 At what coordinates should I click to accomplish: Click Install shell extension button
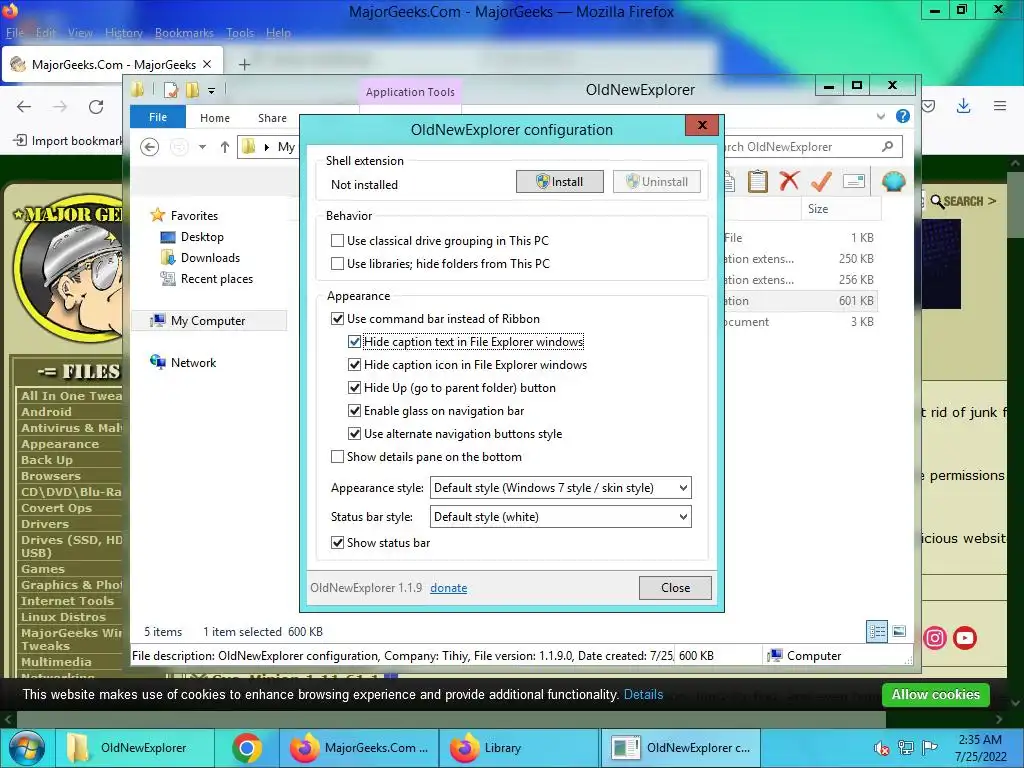coord(560,182)
